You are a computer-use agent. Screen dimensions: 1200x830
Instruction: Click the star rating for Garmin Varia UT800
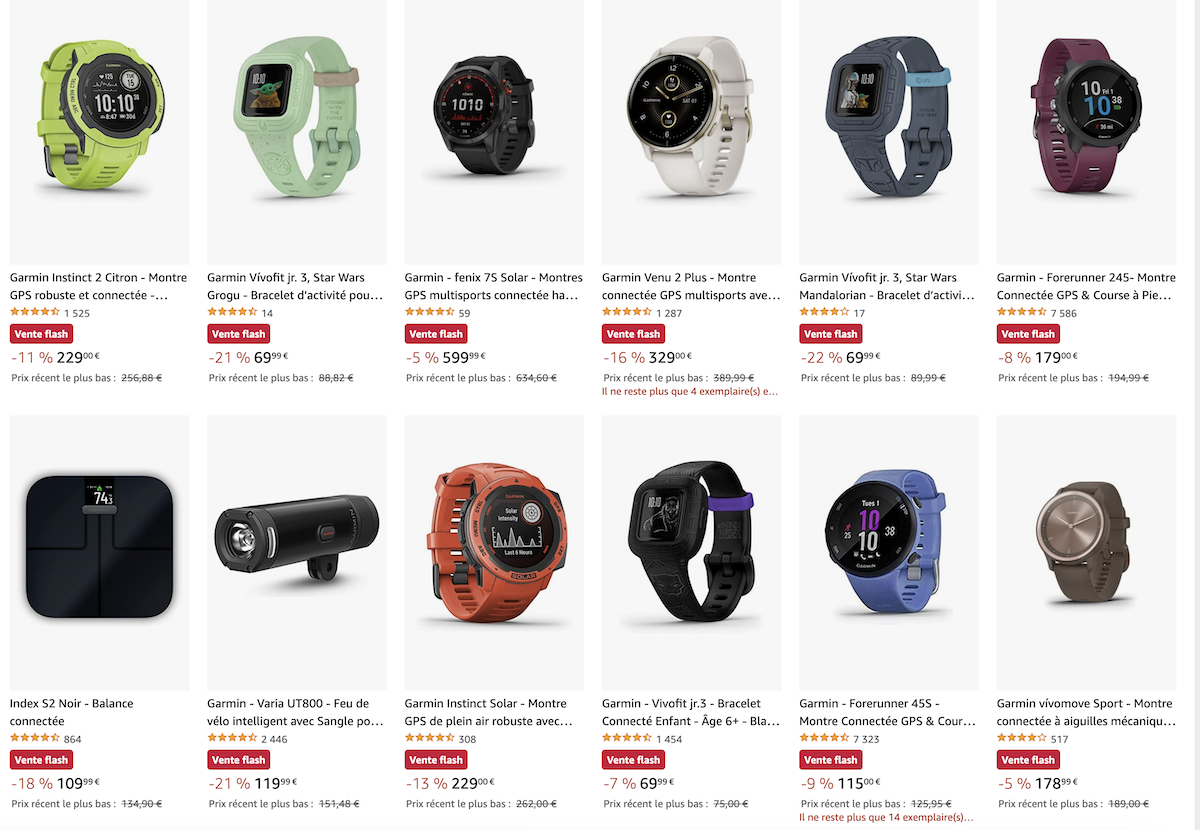click(232, 738)
